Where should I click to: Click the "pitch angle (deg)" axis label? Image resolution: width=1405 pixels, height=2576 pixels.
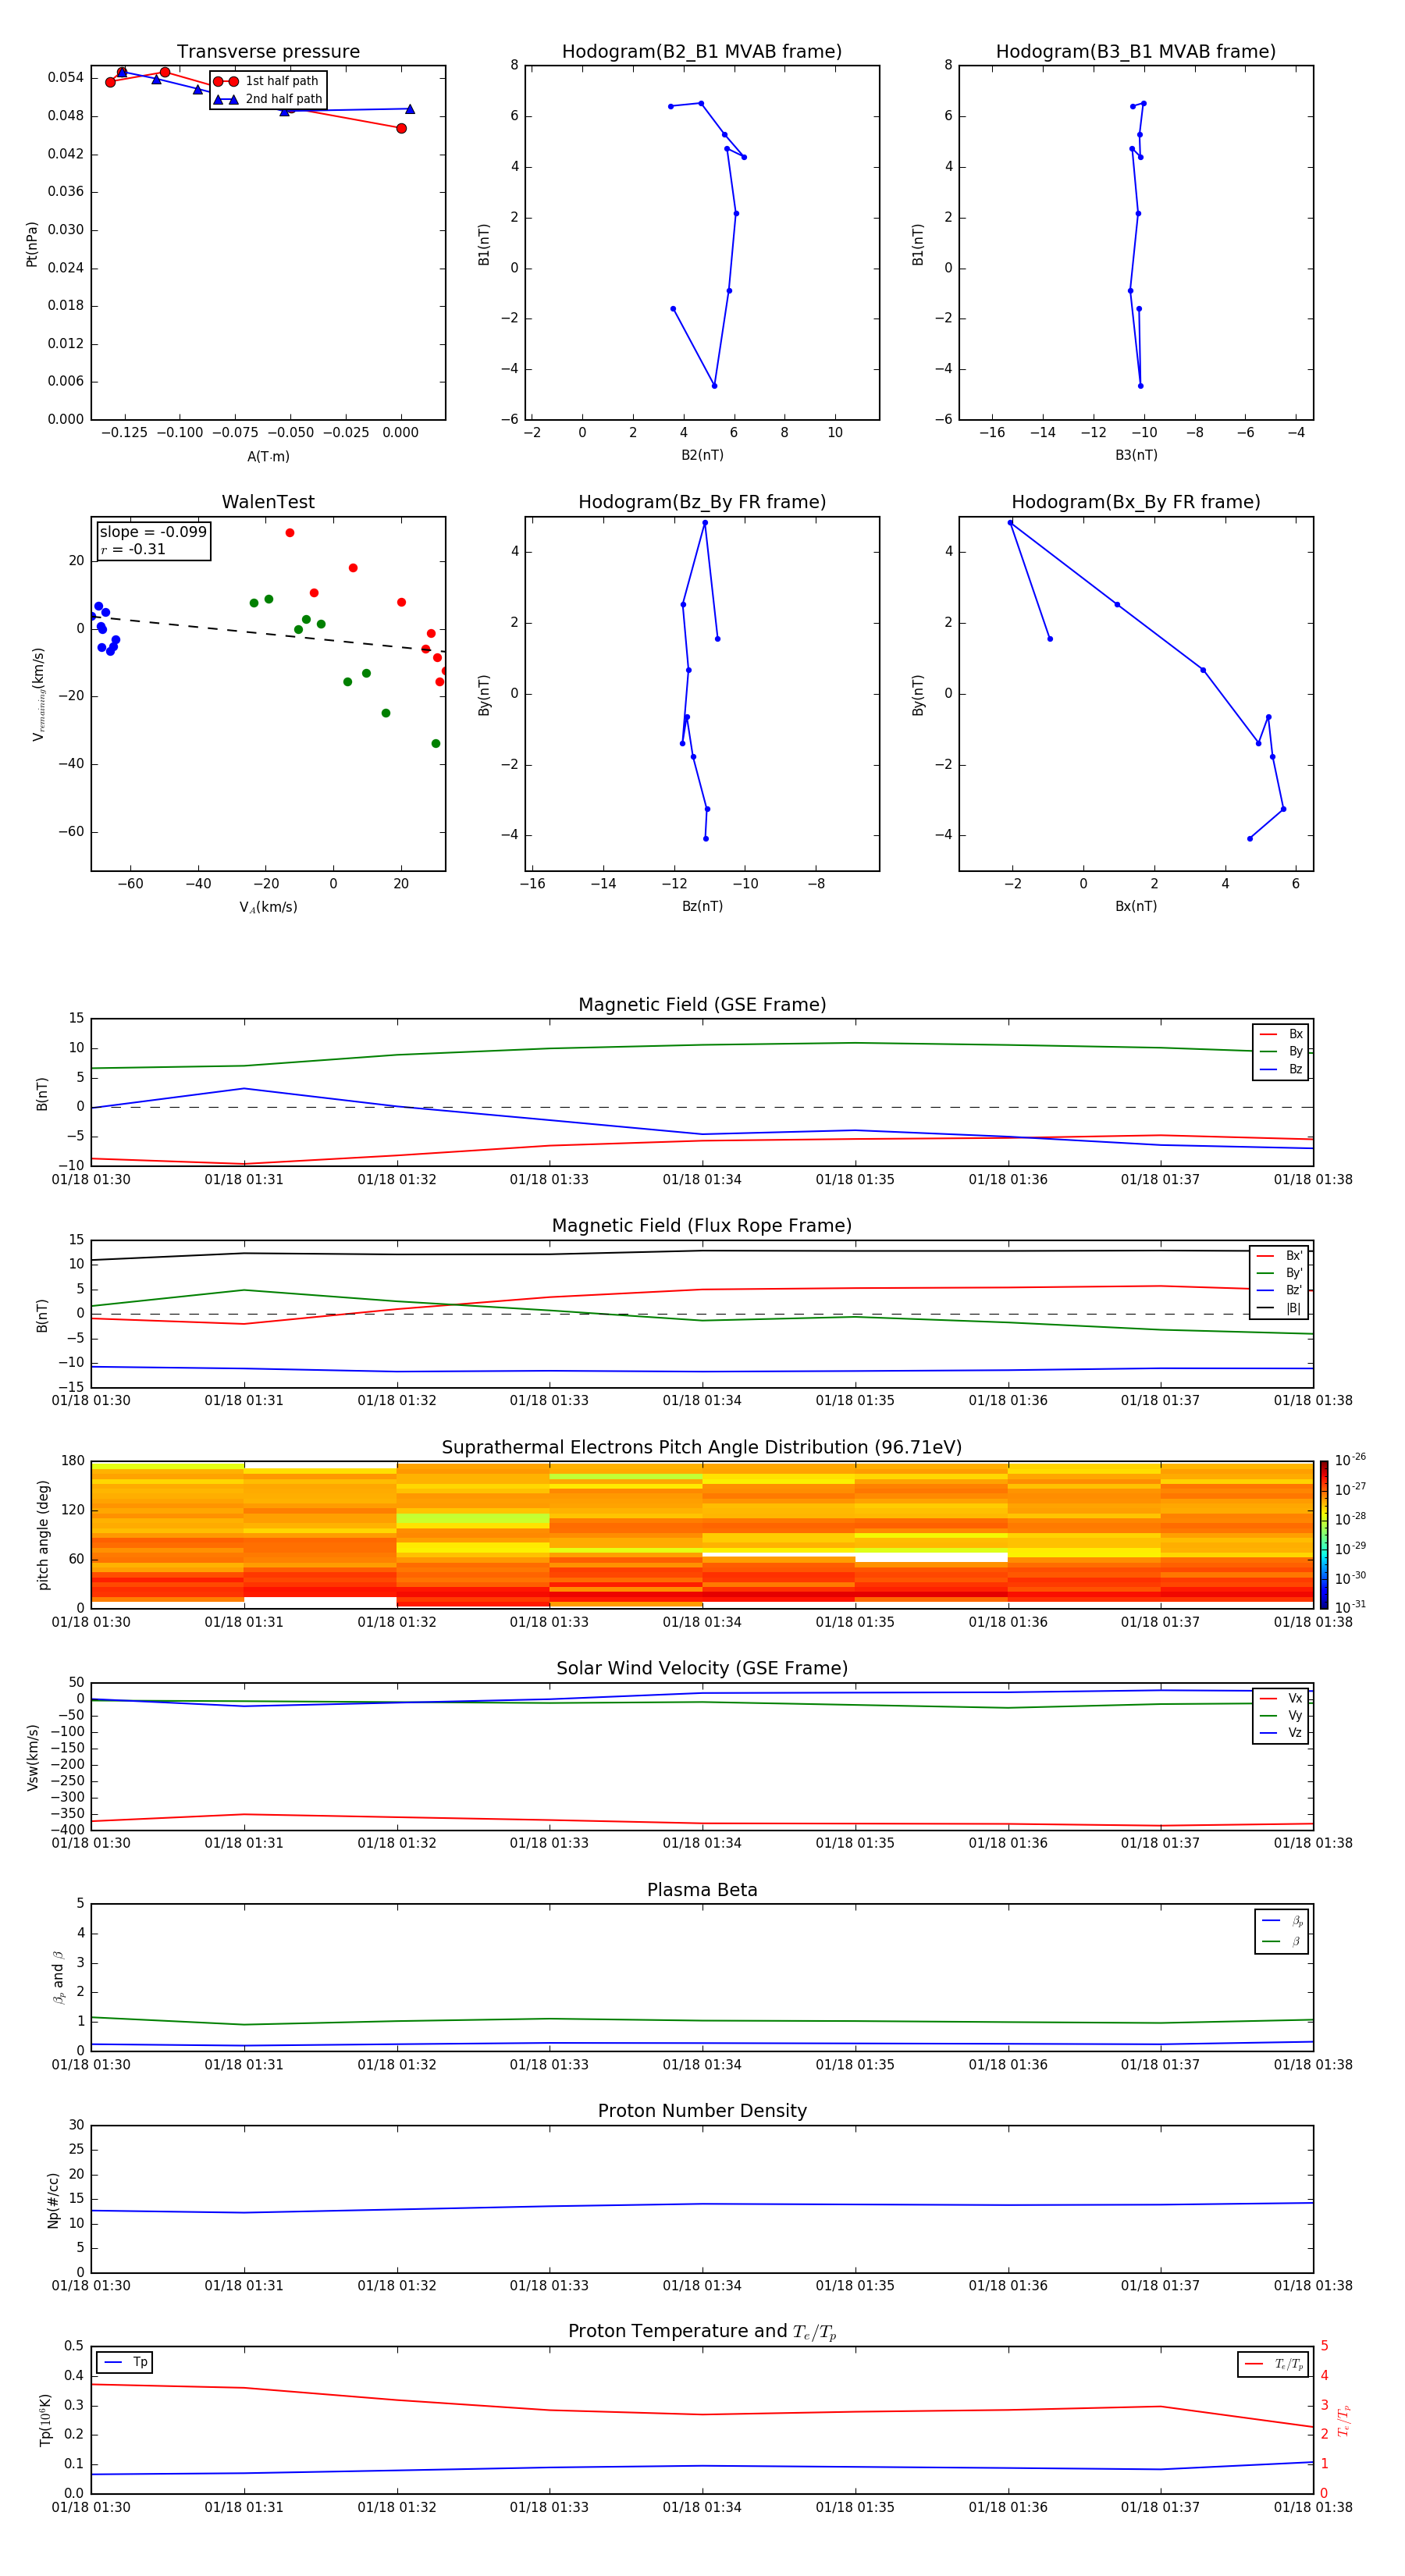[x=43, y=1534]
